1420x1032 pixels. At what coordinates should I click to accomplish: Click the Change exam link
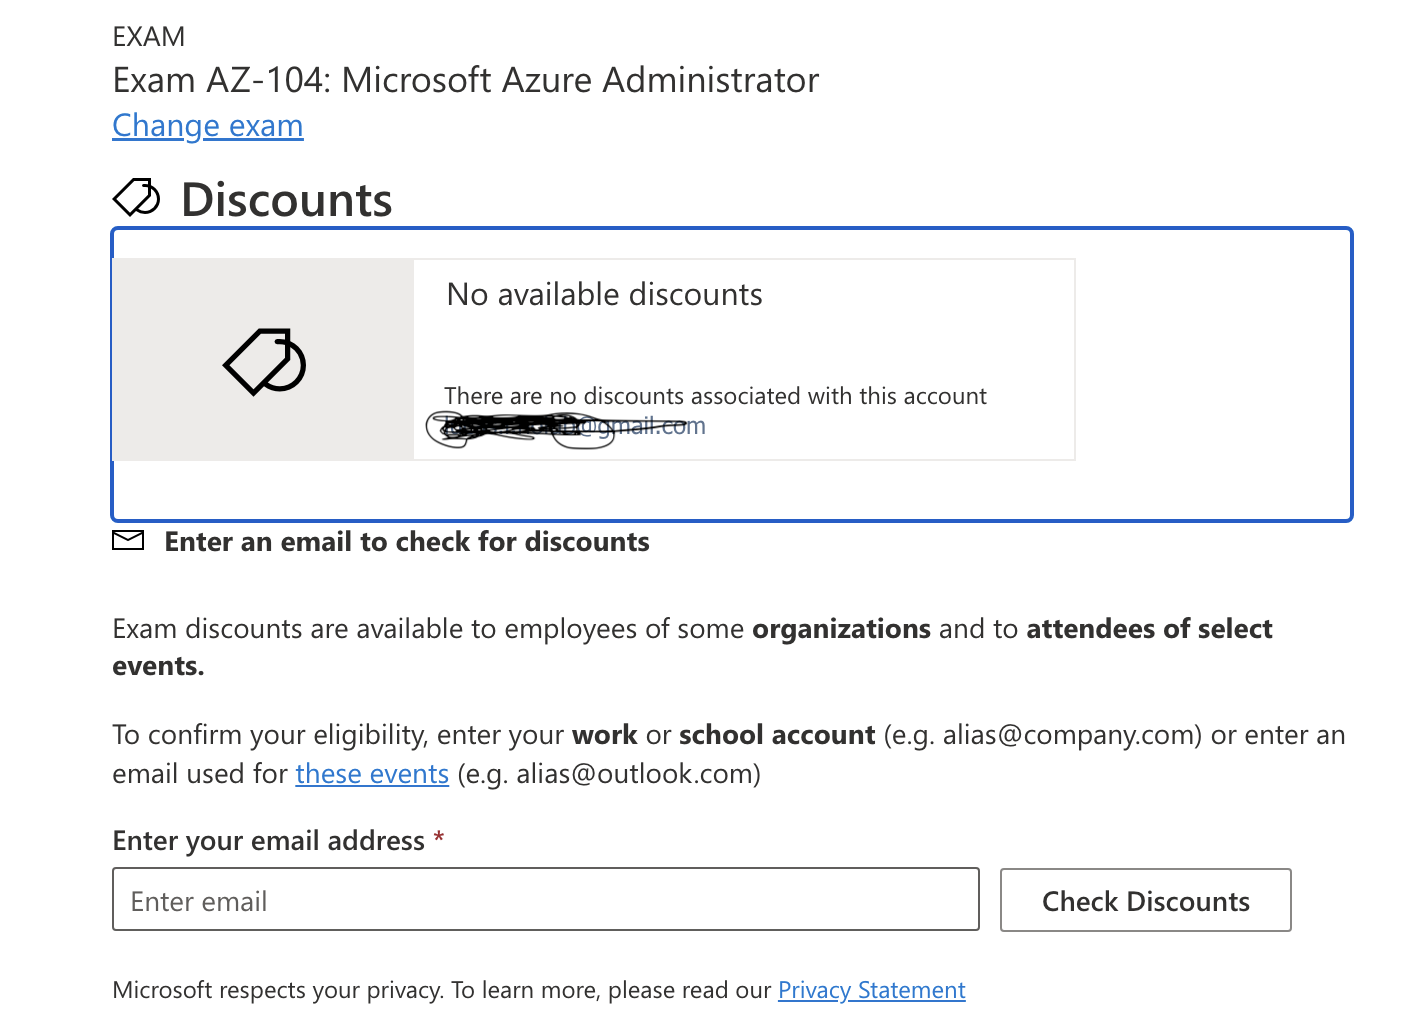click(207, 126)
